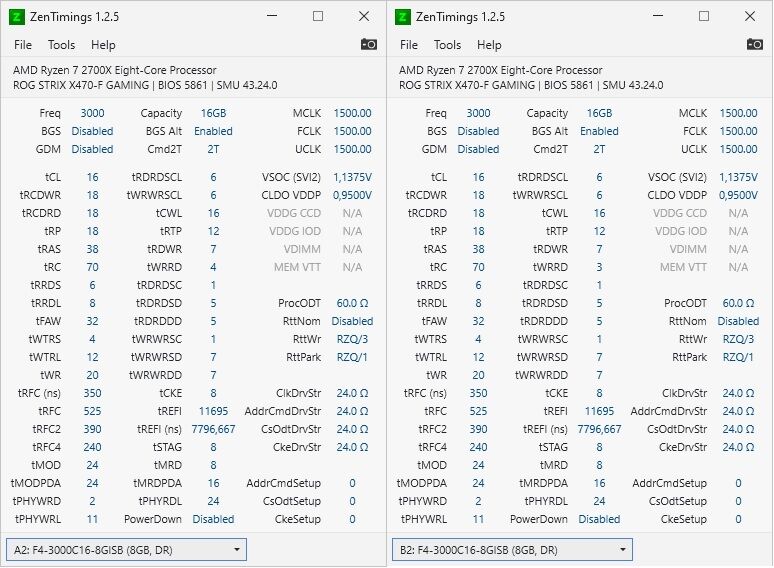Click the tPHYRDL value 24 in right window

click(x=599, y=501)
